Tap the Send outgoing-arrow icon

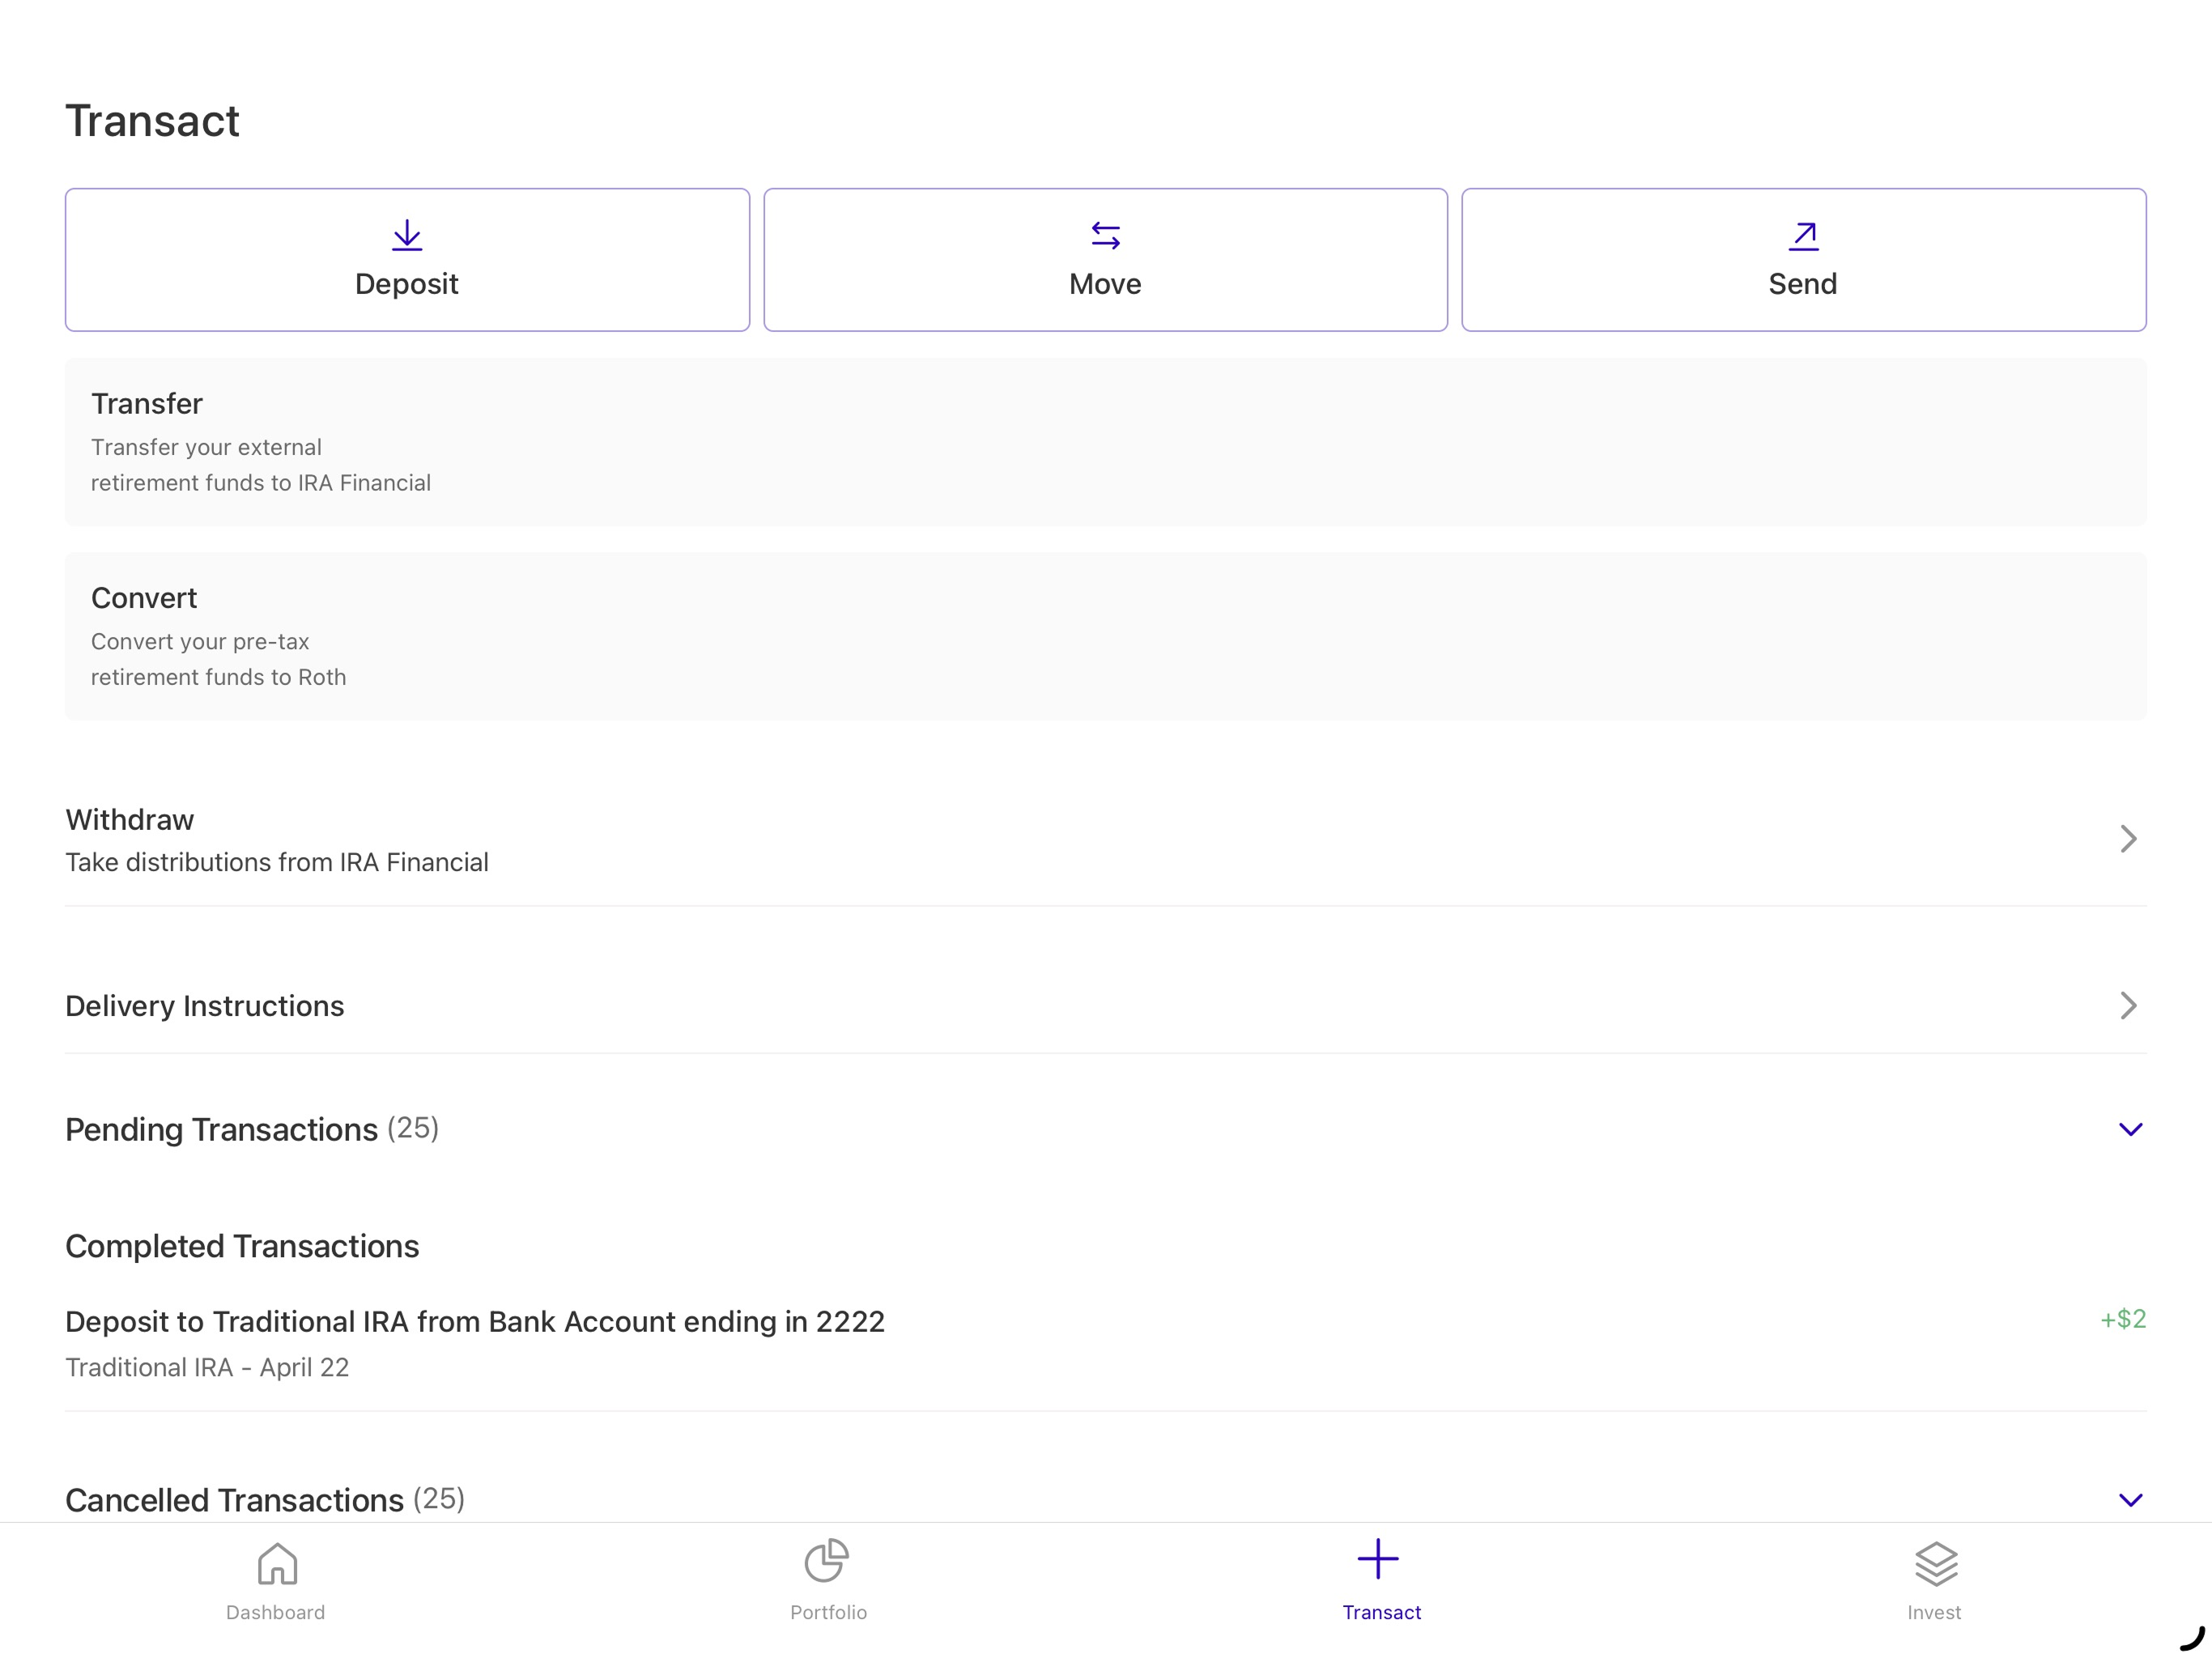pyautogui.click(x=1803, y=235)
